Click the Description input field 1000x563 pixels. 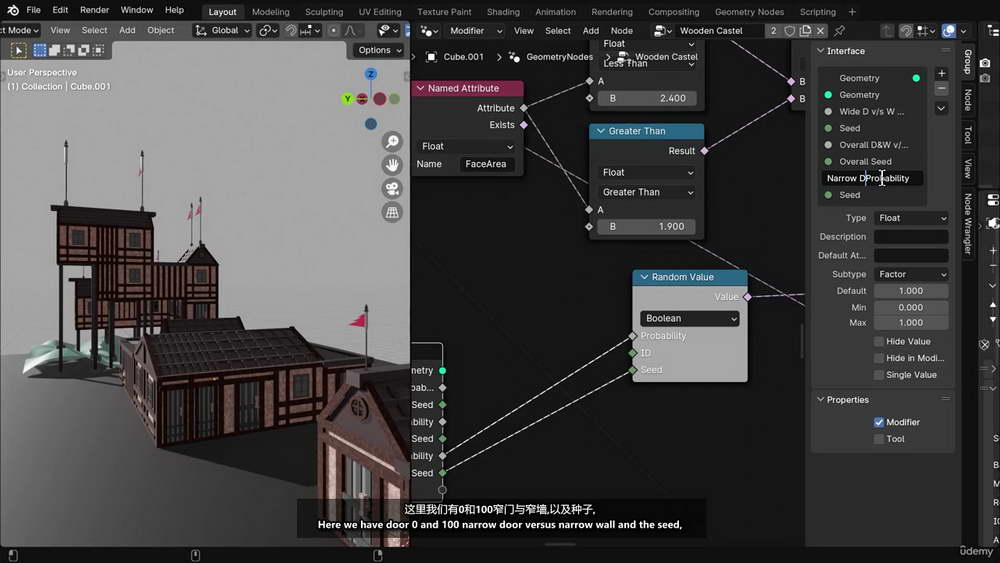pyautogui.click(x=911, y=237)
